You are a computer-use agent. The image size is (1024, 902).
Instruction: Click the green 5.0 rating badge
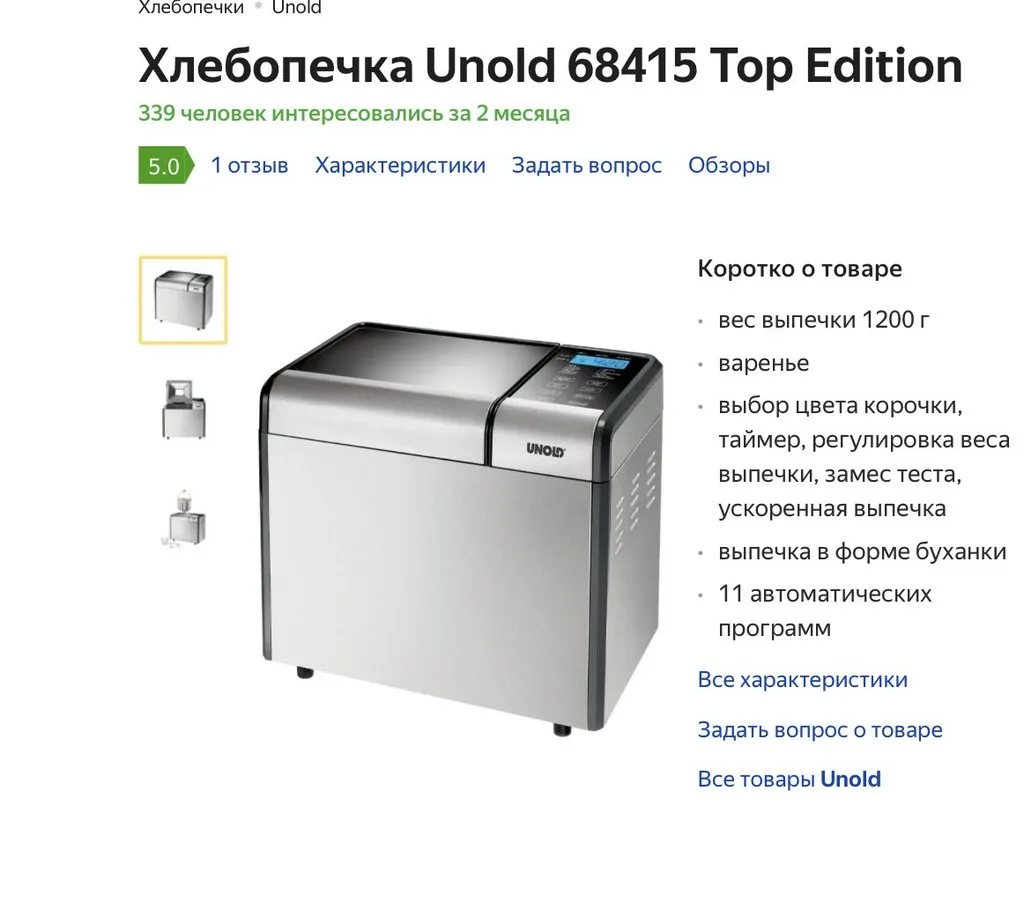click(x=166, y=165)
